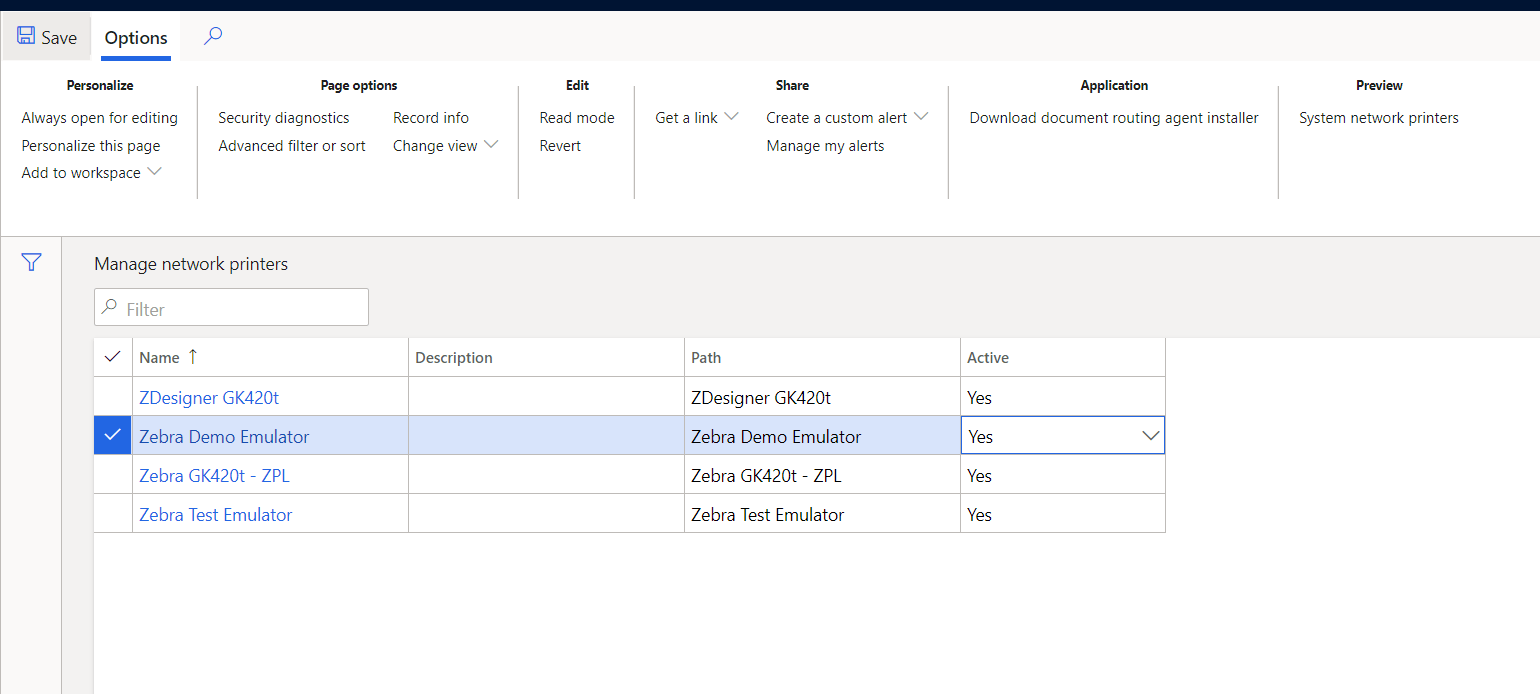Expand the Create a custom alert dropdown
The image size is (1540, 694).
coord(921,117)
